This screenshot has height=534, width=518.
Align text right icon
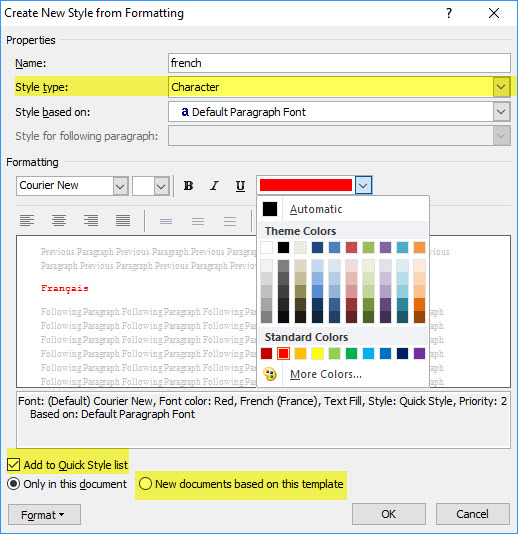coord(91,221)
